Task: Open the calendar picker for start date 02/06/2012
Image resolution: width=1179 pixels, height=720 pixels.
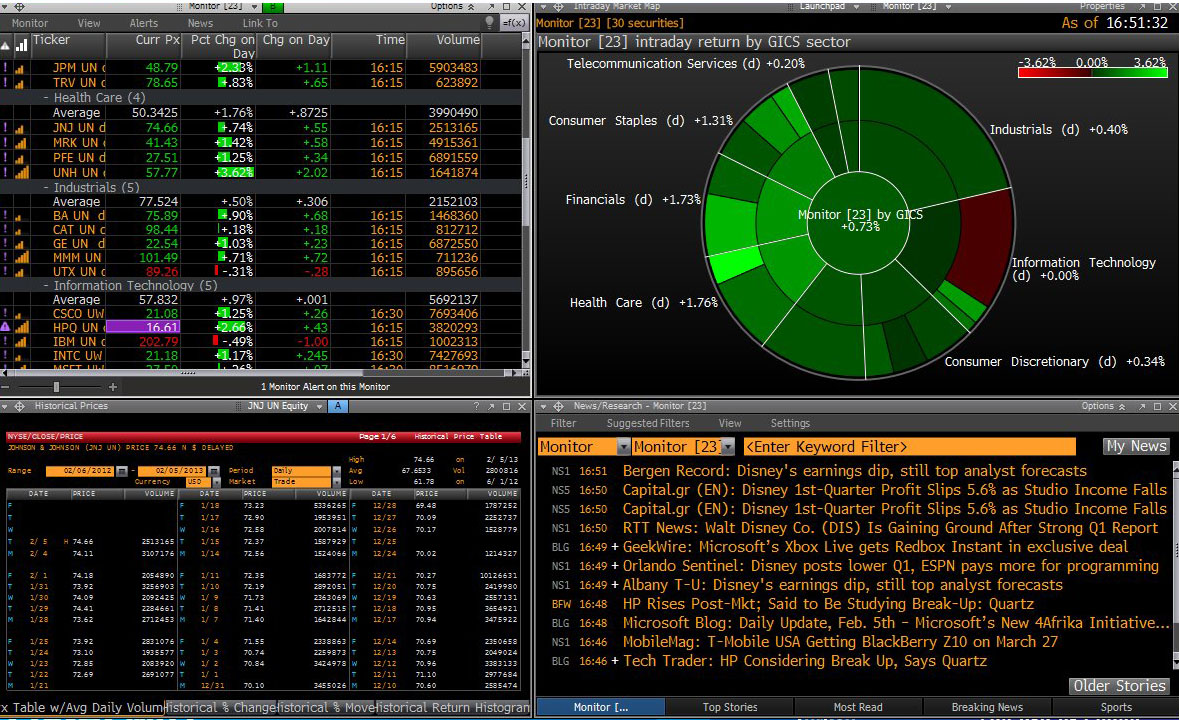Action: 122,471
